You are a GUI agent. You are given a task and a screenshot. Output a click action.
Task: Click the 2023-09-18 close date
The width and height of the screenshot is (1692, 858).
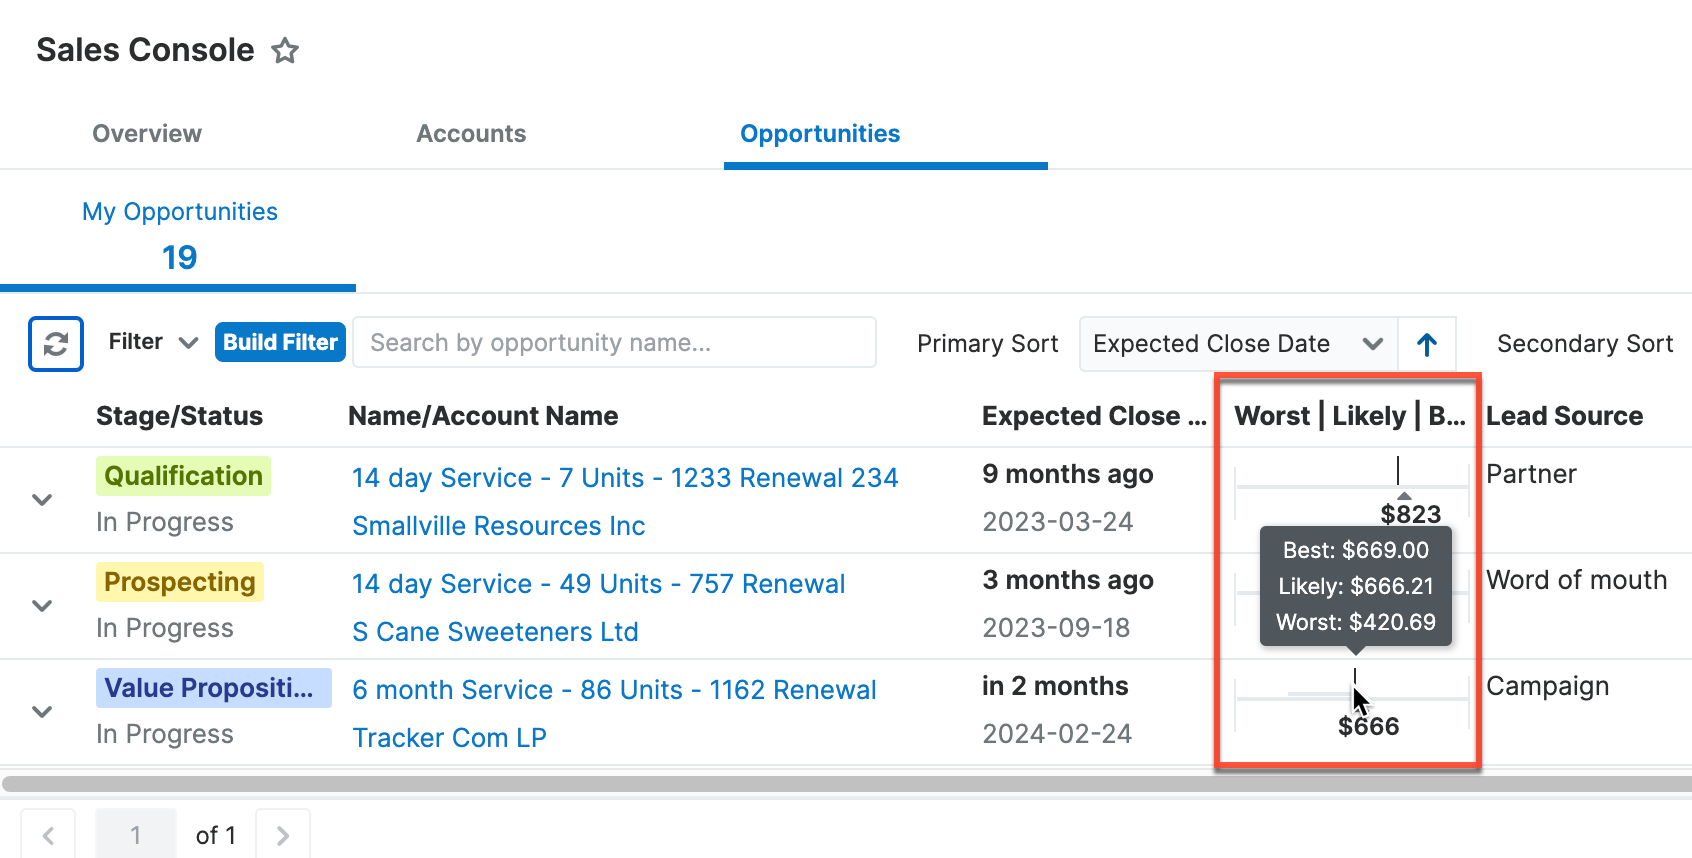click(1056, 628)
